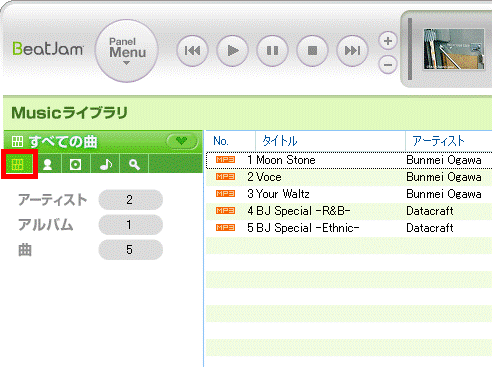Viewport: 492px width, 367px height.
Task: Click MP3 icon of BJ Special -R&B- row
Action: coord(225,211)
